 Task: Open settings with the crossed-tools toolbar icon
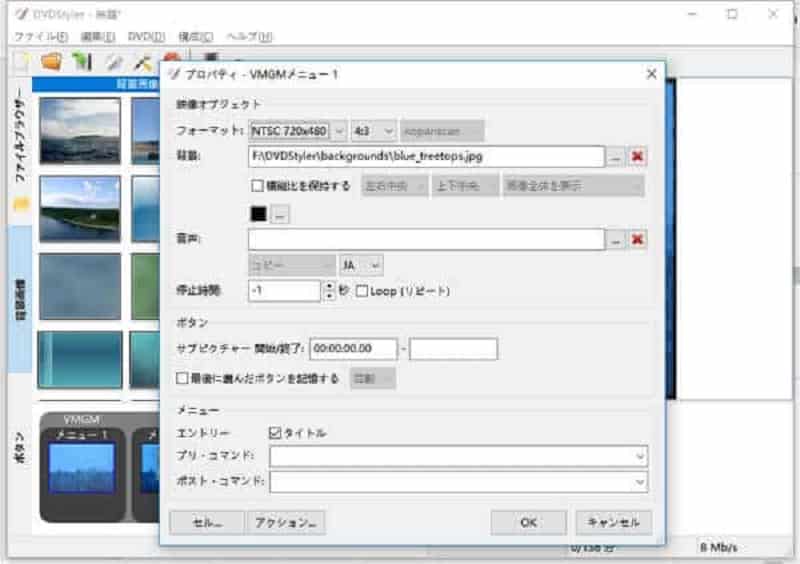tap(143, 62)
